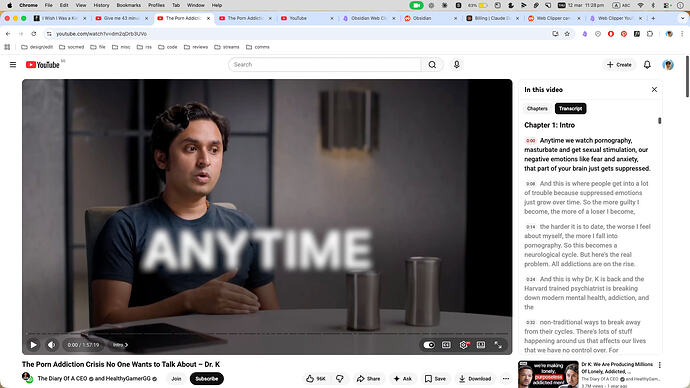Open the recommended Dr K video thumbnail

coord(548,374)
